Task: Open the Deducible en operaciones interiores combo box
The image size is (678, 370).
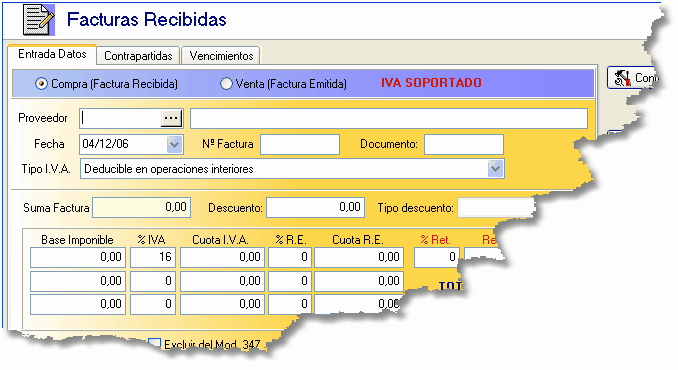Action: pyautogui.click(x=292, y=169)
